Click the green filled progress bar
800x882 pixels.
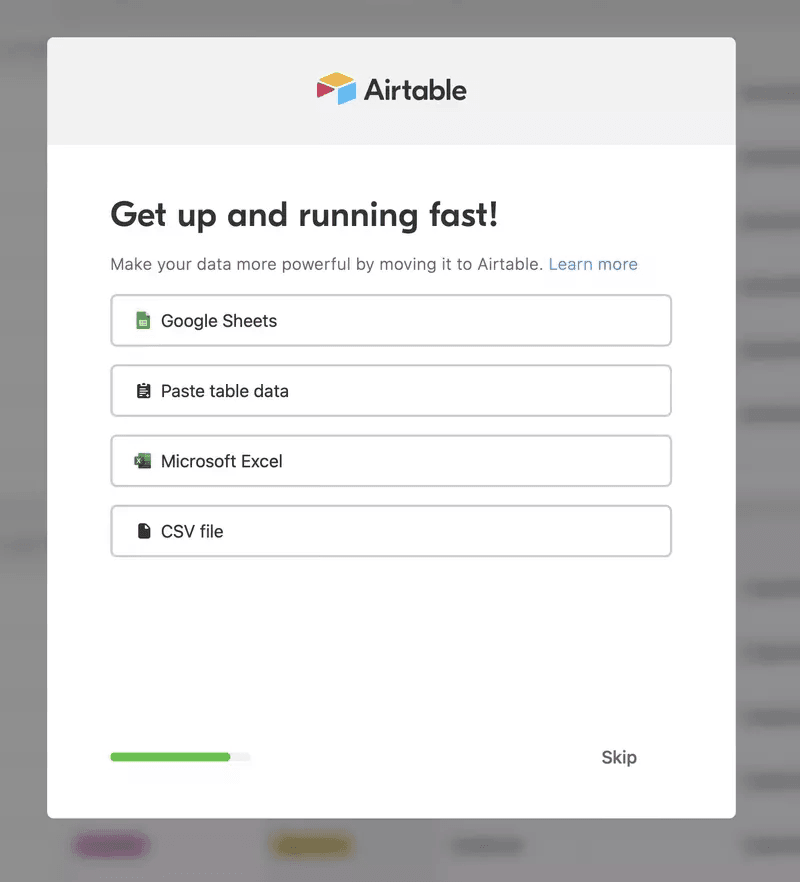[170, 757]
